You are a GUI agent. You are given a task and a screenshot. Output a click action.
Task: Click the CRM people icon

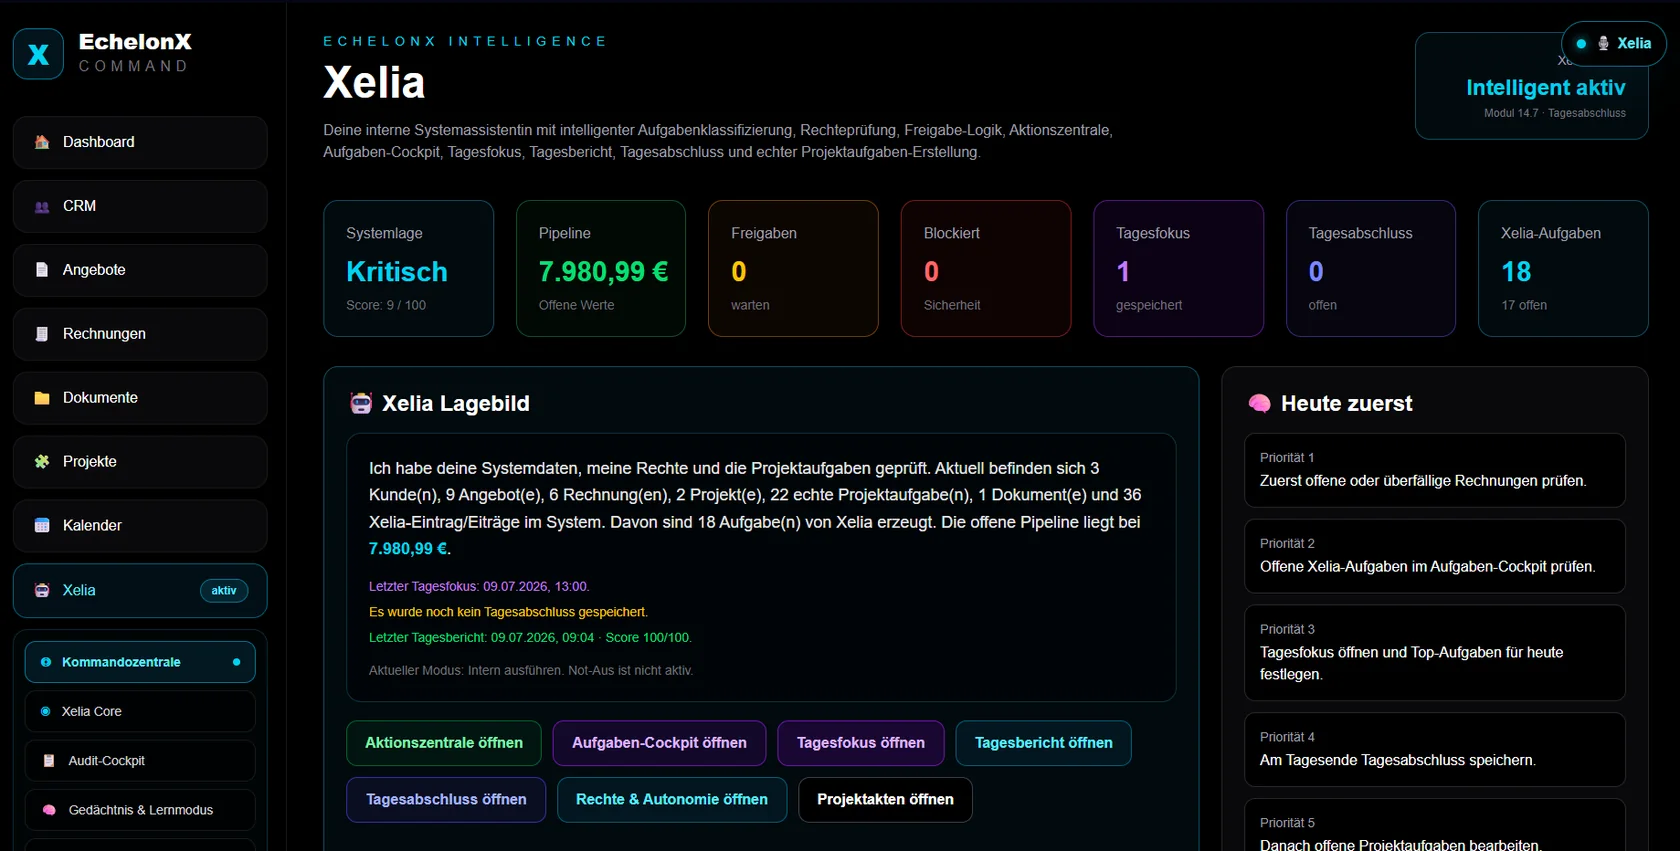42,206
